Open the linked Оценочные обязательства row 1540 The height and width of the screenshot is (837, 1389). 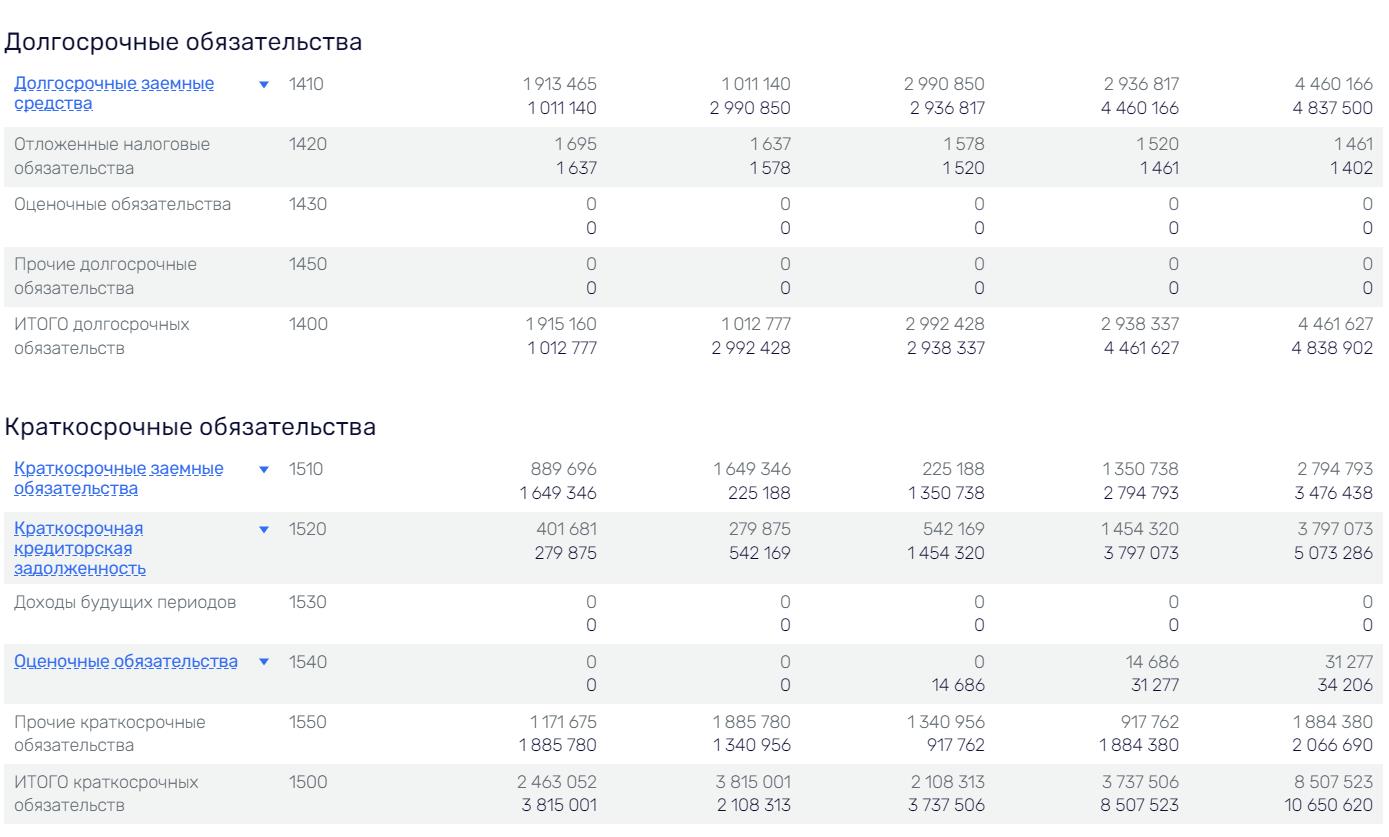pos(125,662)
